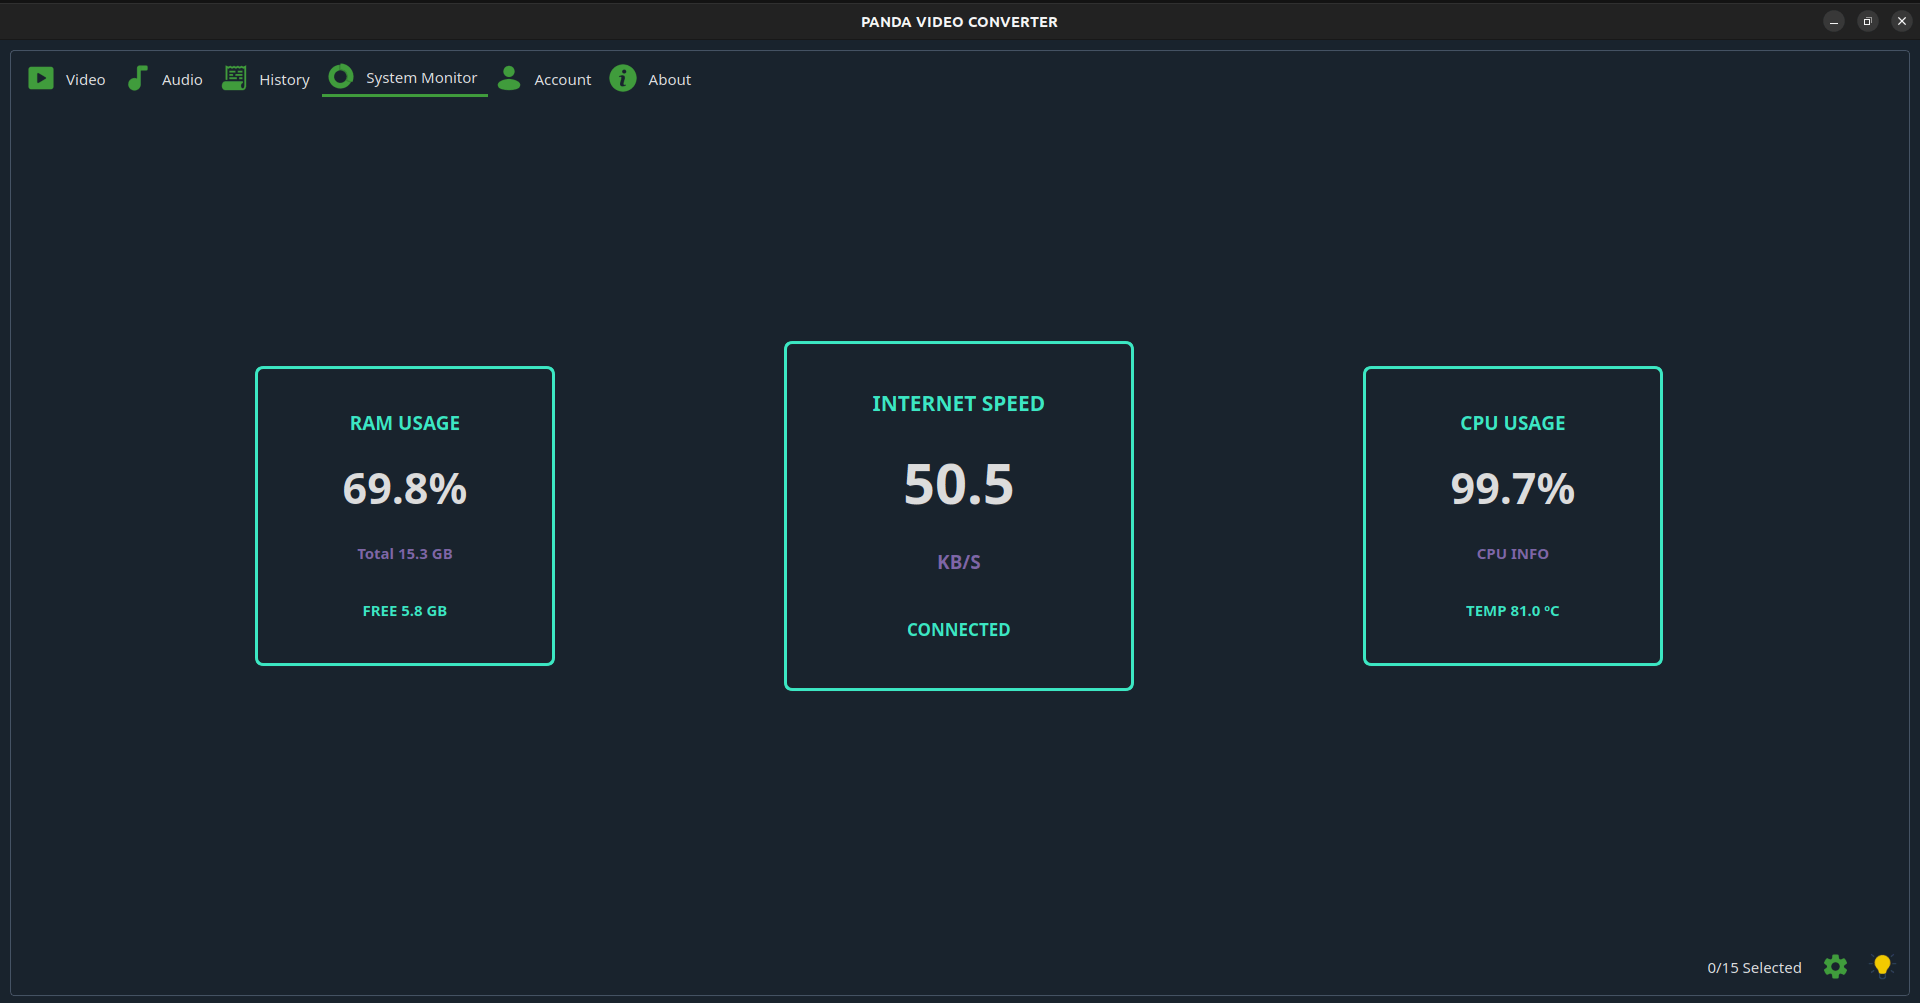Click the 69.8% RAM value
The width and height of the screenshot is (1920, 1003).
(405, 489)
